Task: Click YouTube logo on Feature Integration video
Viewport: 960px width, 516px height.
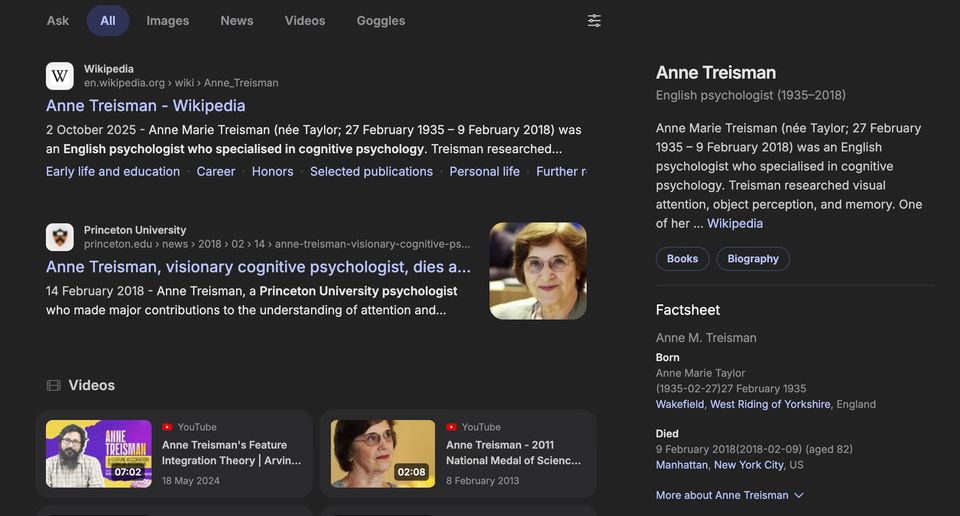Action: pos(167,427)
